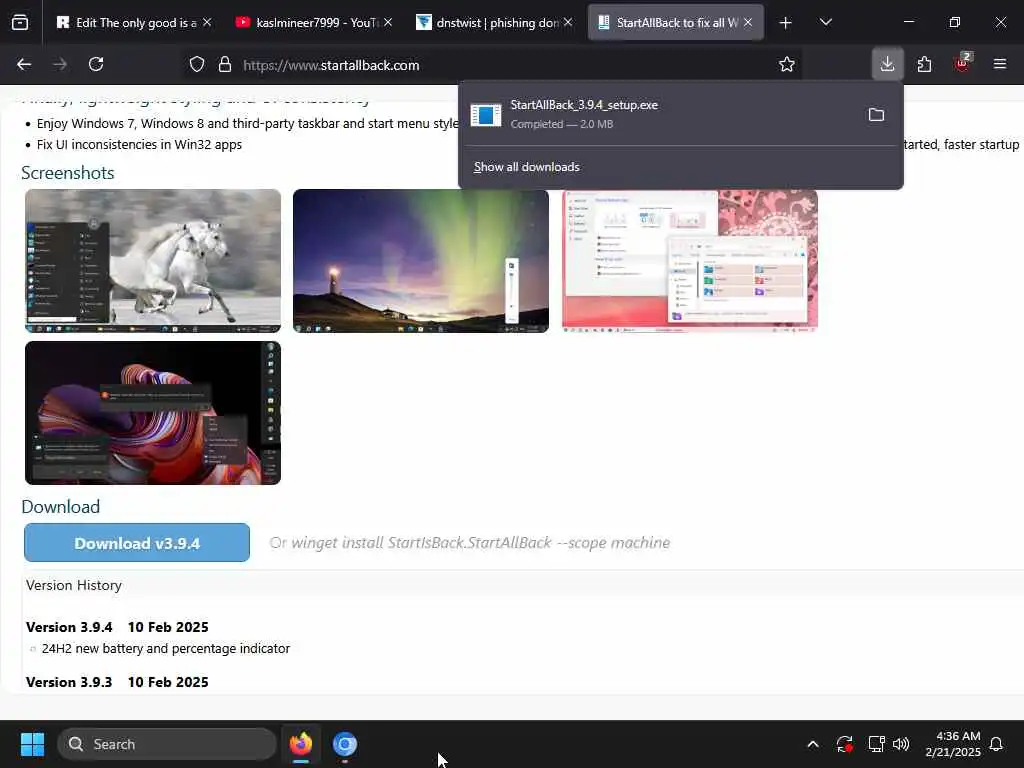Go back to the previous page
The height and width of the screenshot is (768, 1024).
tap(24, 65)
